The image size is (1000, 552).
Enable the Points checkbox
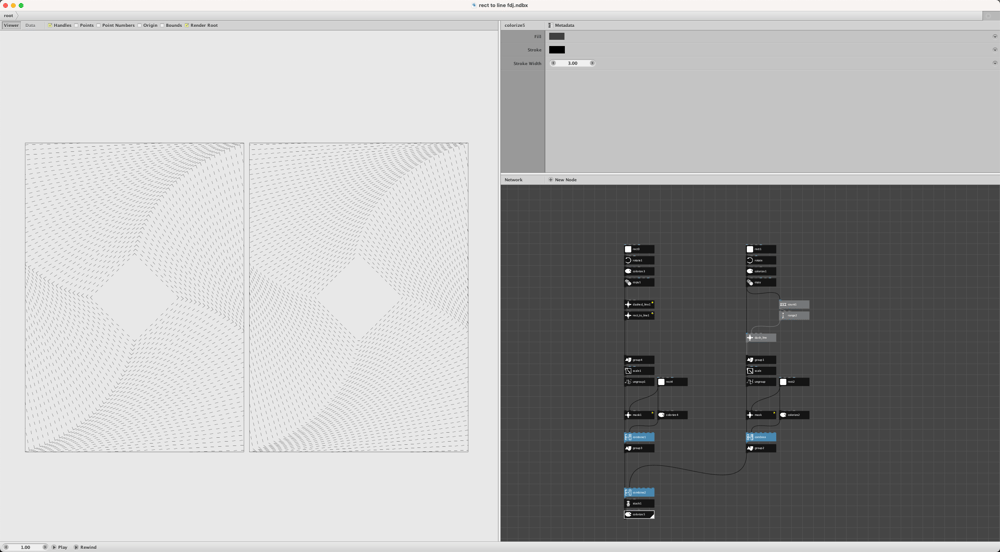76,25
